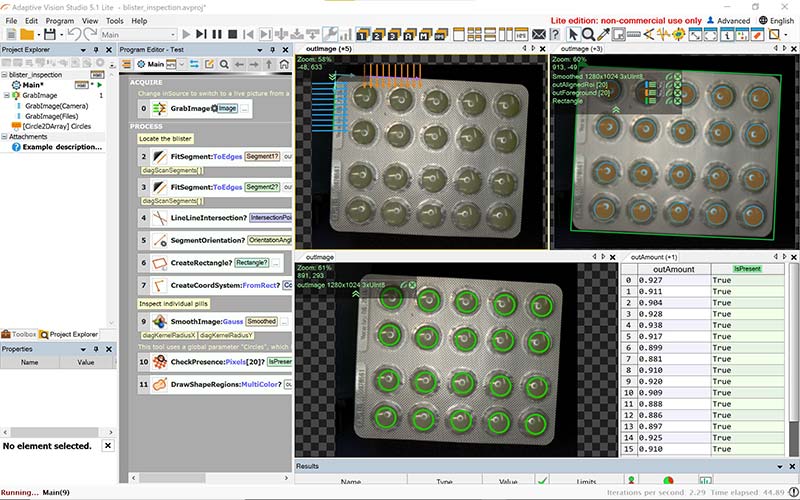The width and height of the screenshot is (800, 500).
Task: Toggle pin on the Project Explorer panel
Action: 97,49
